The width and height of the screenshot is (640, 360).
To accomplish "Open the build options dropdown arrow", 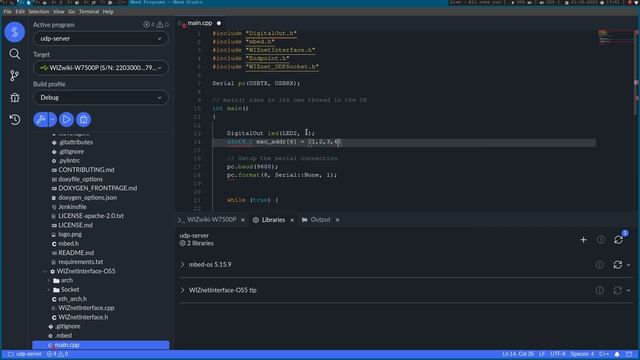I will point(52,120).
